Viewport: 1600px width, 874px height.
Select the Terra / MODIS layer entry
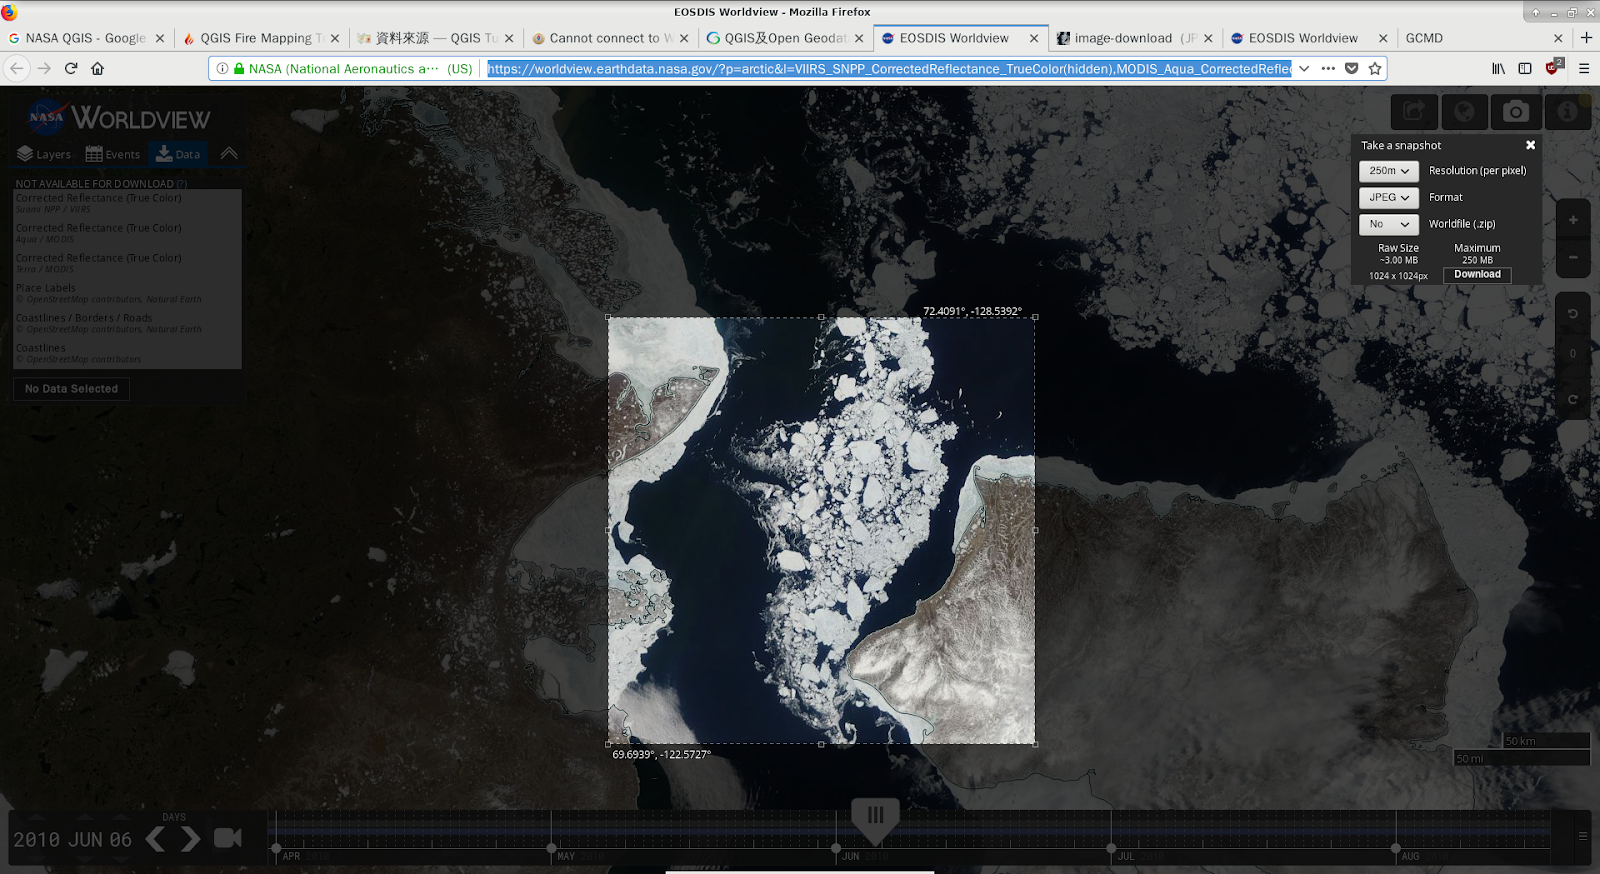coord(127,263)
